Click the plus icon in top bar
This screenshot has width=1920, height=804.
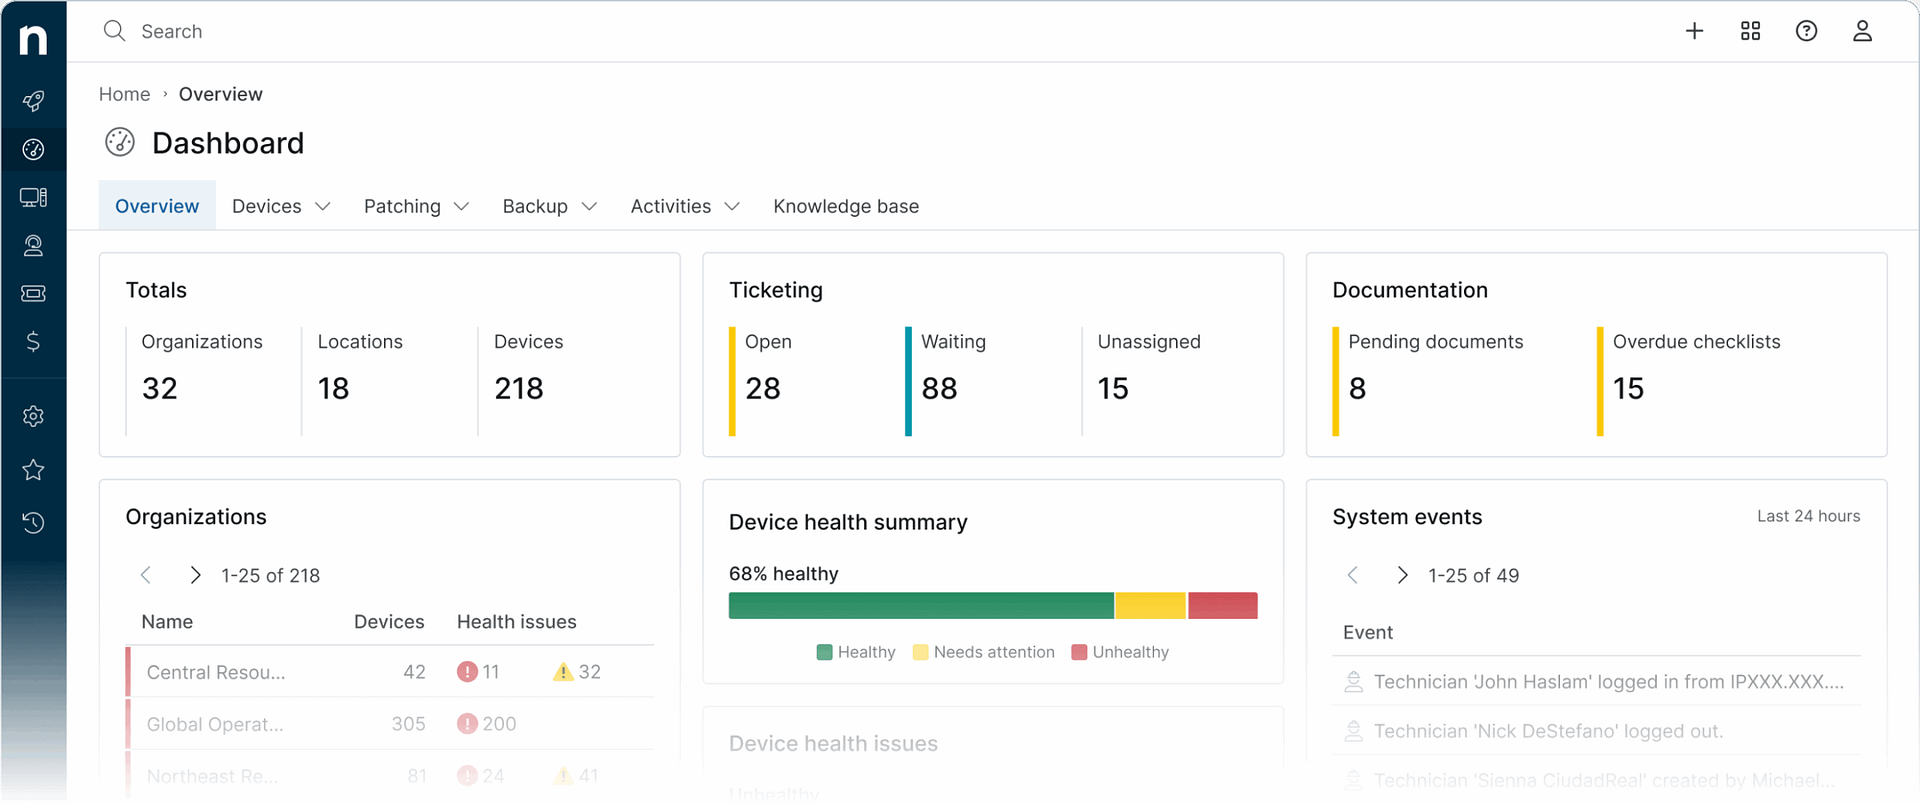tap(1694, 31)
